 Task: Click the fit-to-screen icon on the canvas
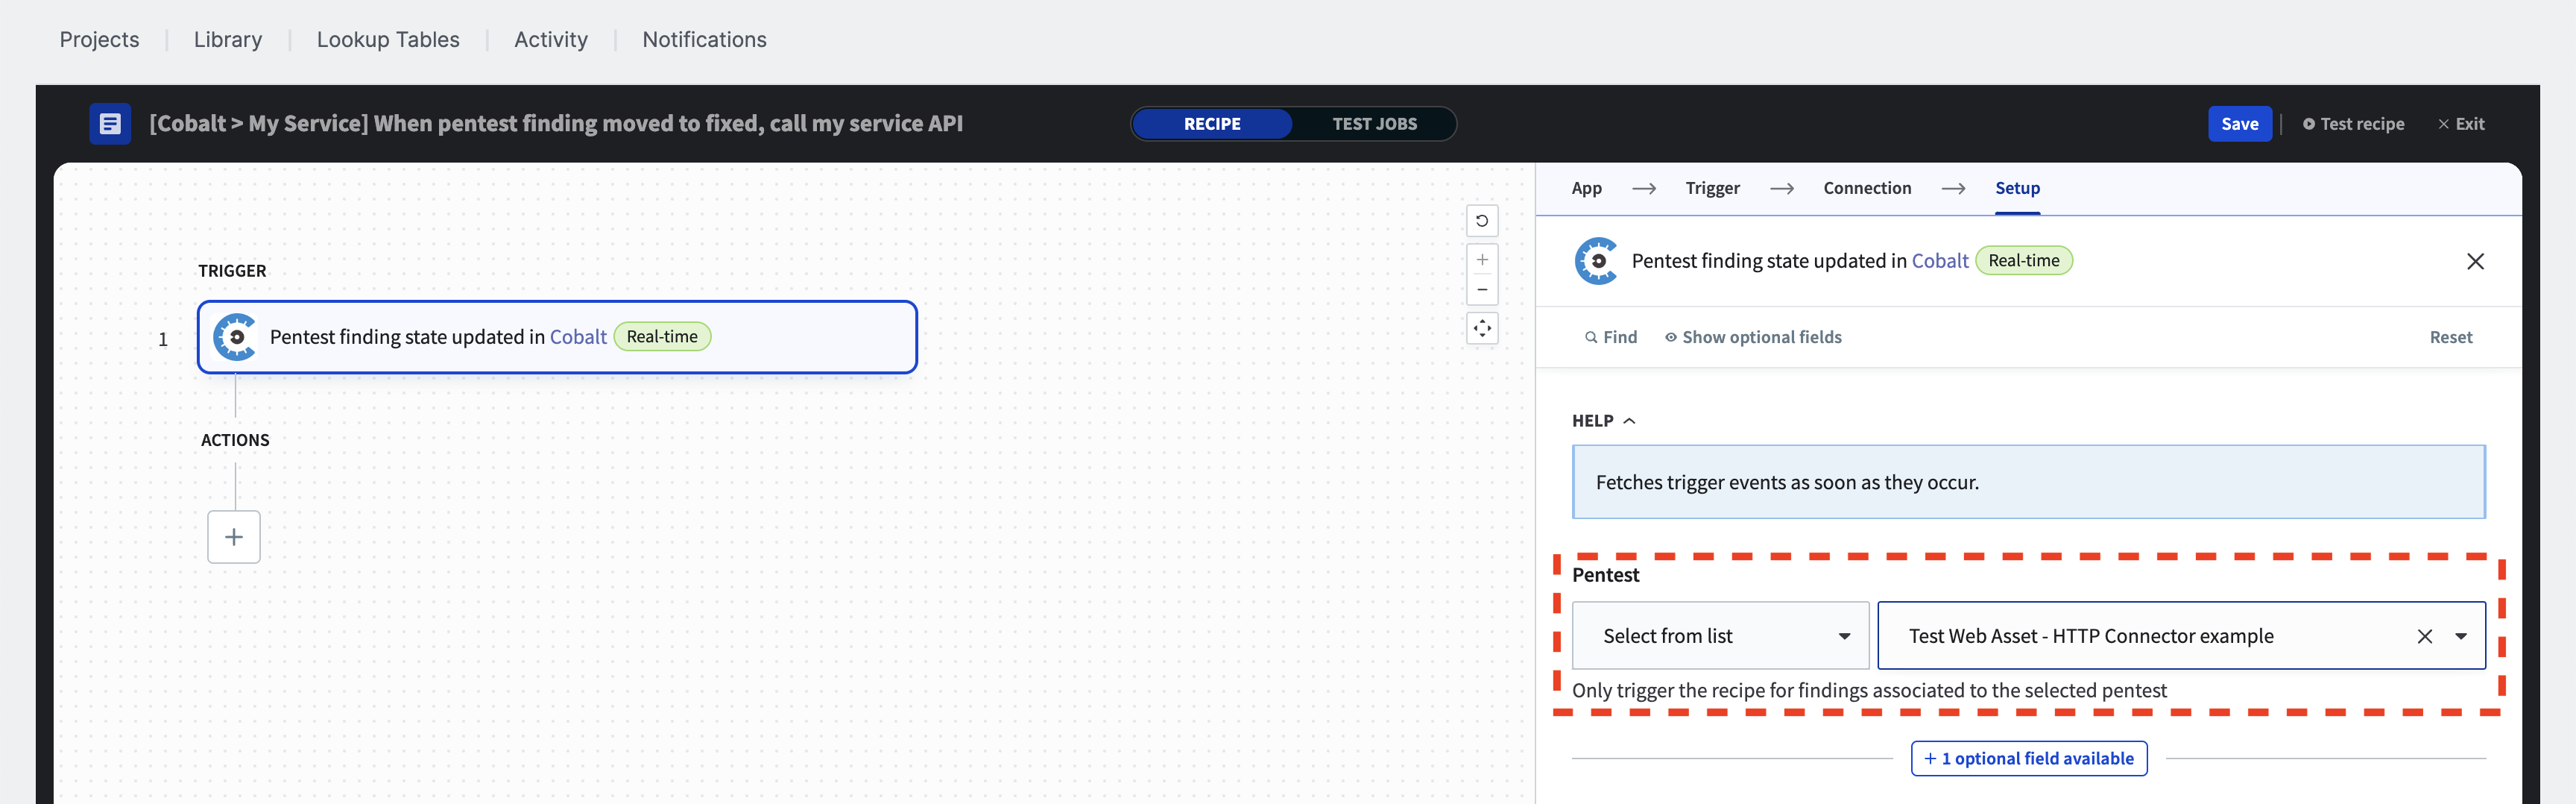(x=1482, y=328)
